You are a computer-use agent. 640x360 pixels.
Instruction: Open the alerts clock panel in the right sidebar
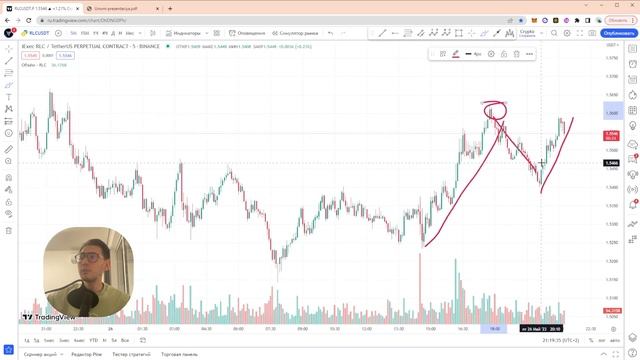coord(633,64)
